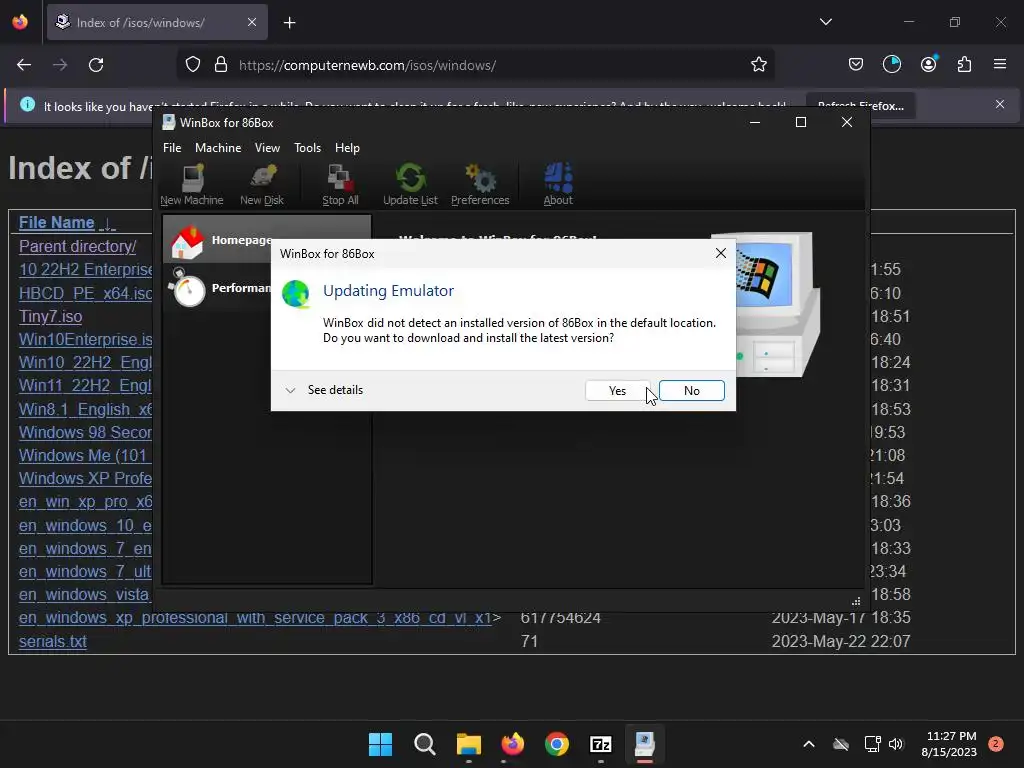
Task: Click the site padlock icon
Action: (x=221, y=65)
